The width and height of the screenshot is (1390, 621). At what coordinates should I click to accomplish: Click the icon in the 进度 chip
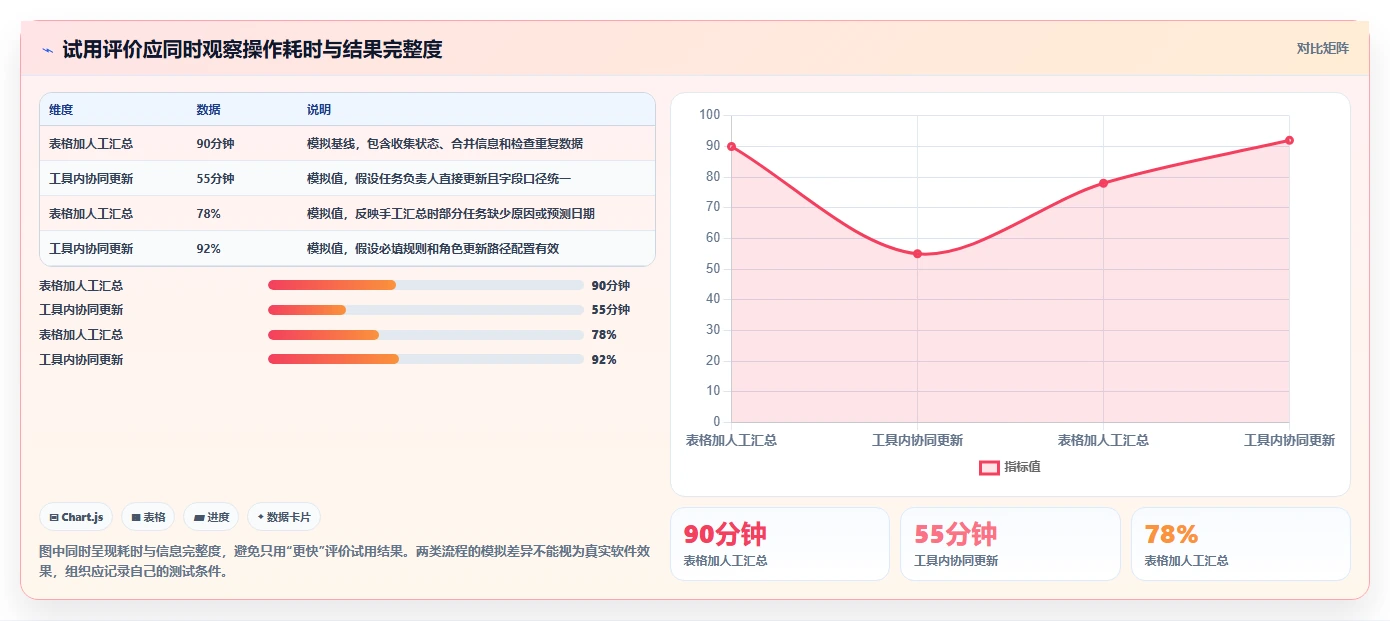(199, 517)
